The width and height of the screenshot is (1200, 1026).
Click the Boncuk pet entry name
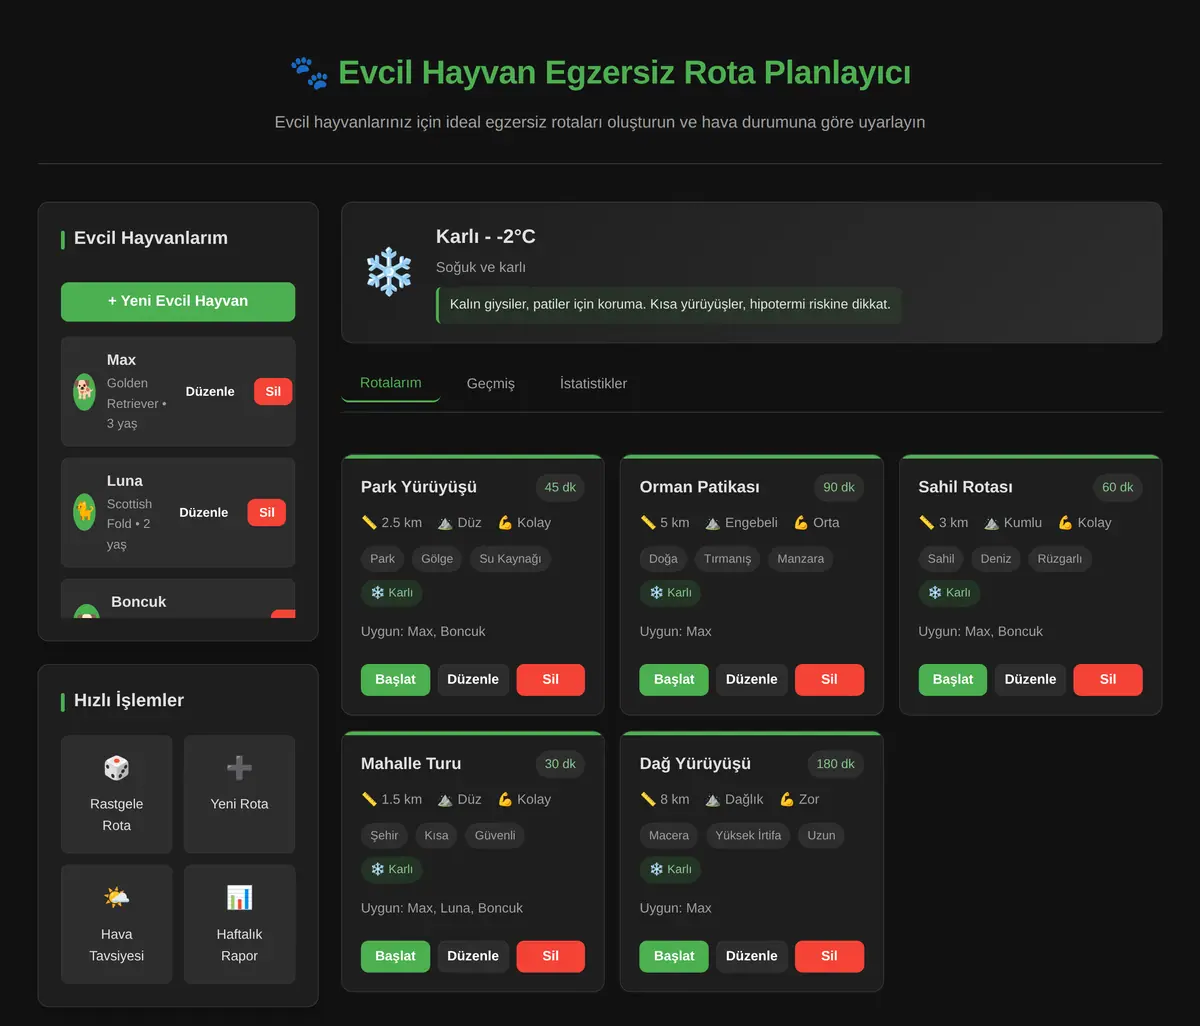coord(139,602)
